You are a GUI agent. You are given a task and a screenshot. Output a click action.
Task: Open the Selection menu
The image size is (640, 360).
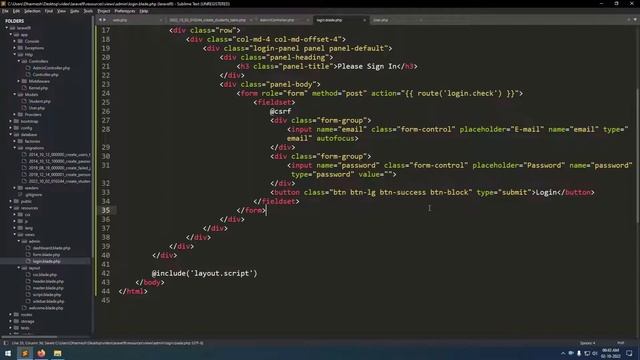point(32,11)
